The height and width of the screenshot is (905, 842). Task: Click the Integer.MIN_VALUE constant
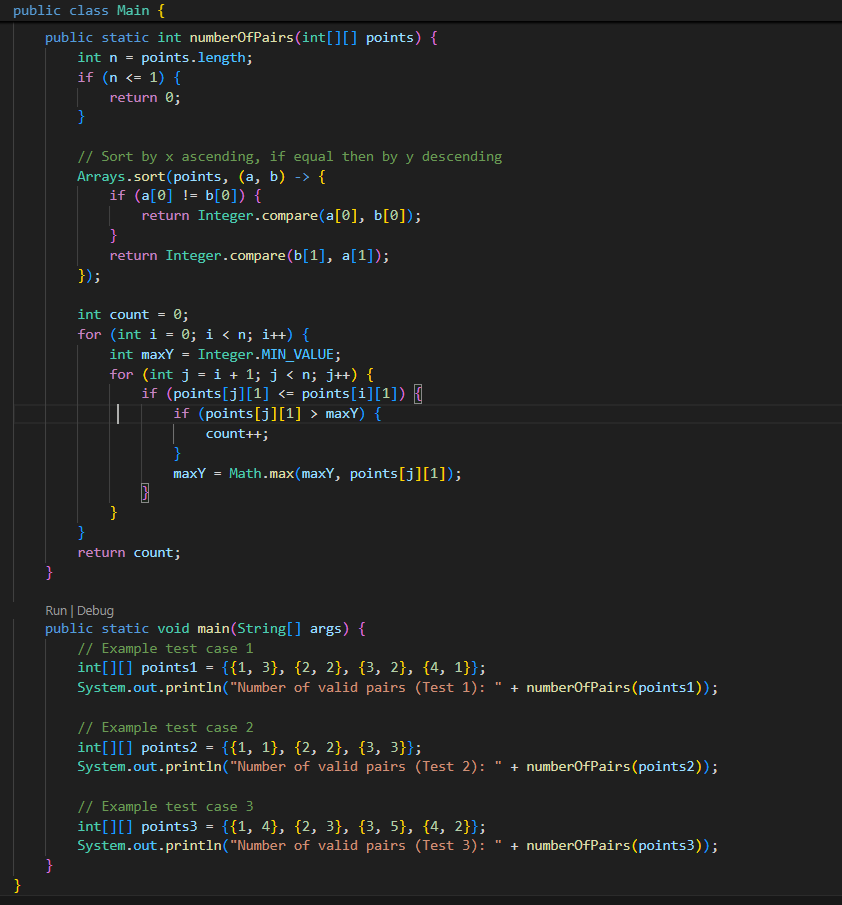point(266,354)
